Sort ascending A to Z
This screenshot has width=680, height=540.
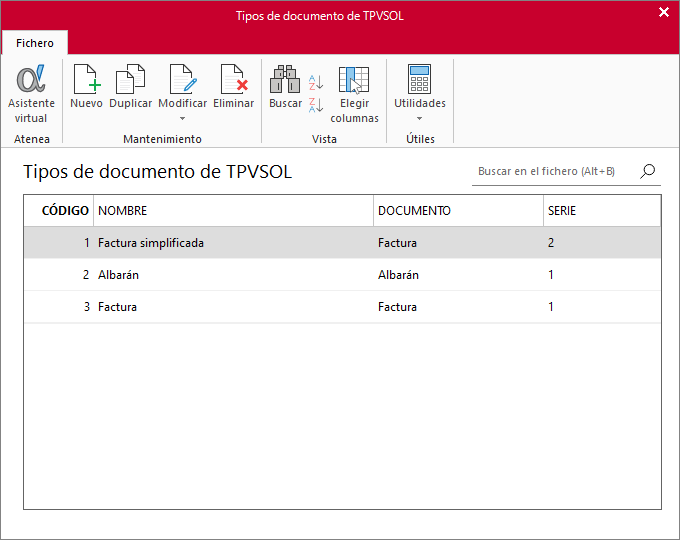(316, 82)
